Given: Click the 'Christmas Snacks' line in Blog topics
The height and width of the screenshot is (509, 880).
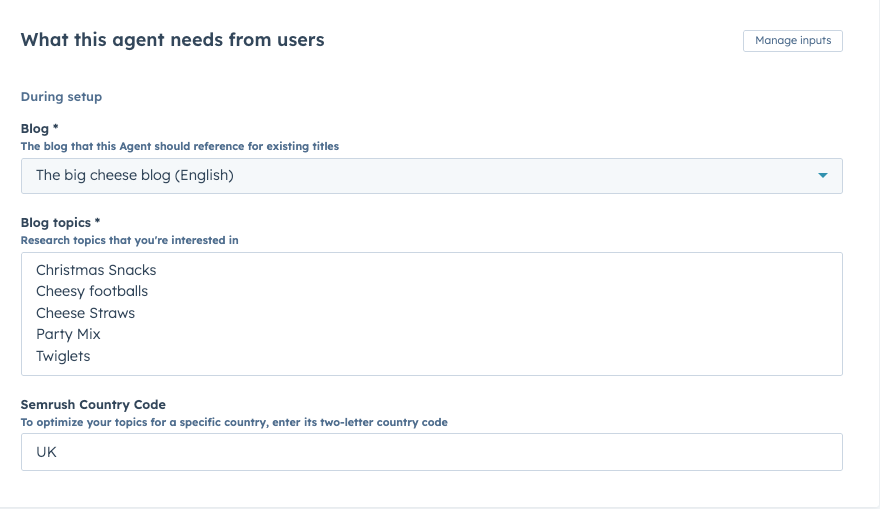Looking at the screenshot, I should 96,270.
